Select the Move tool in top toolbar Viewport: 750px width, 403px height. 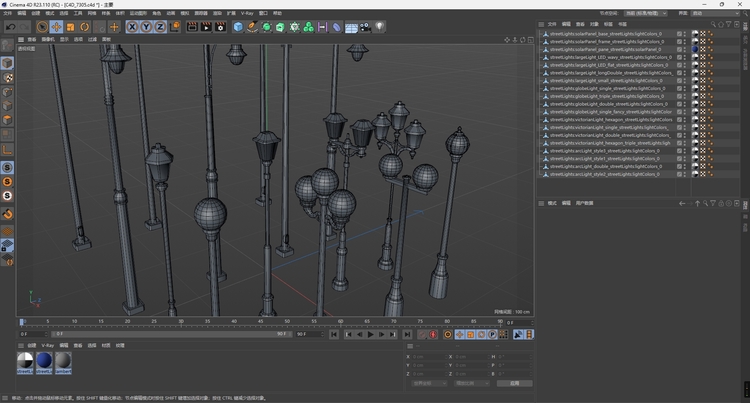(x=56, y=27)
